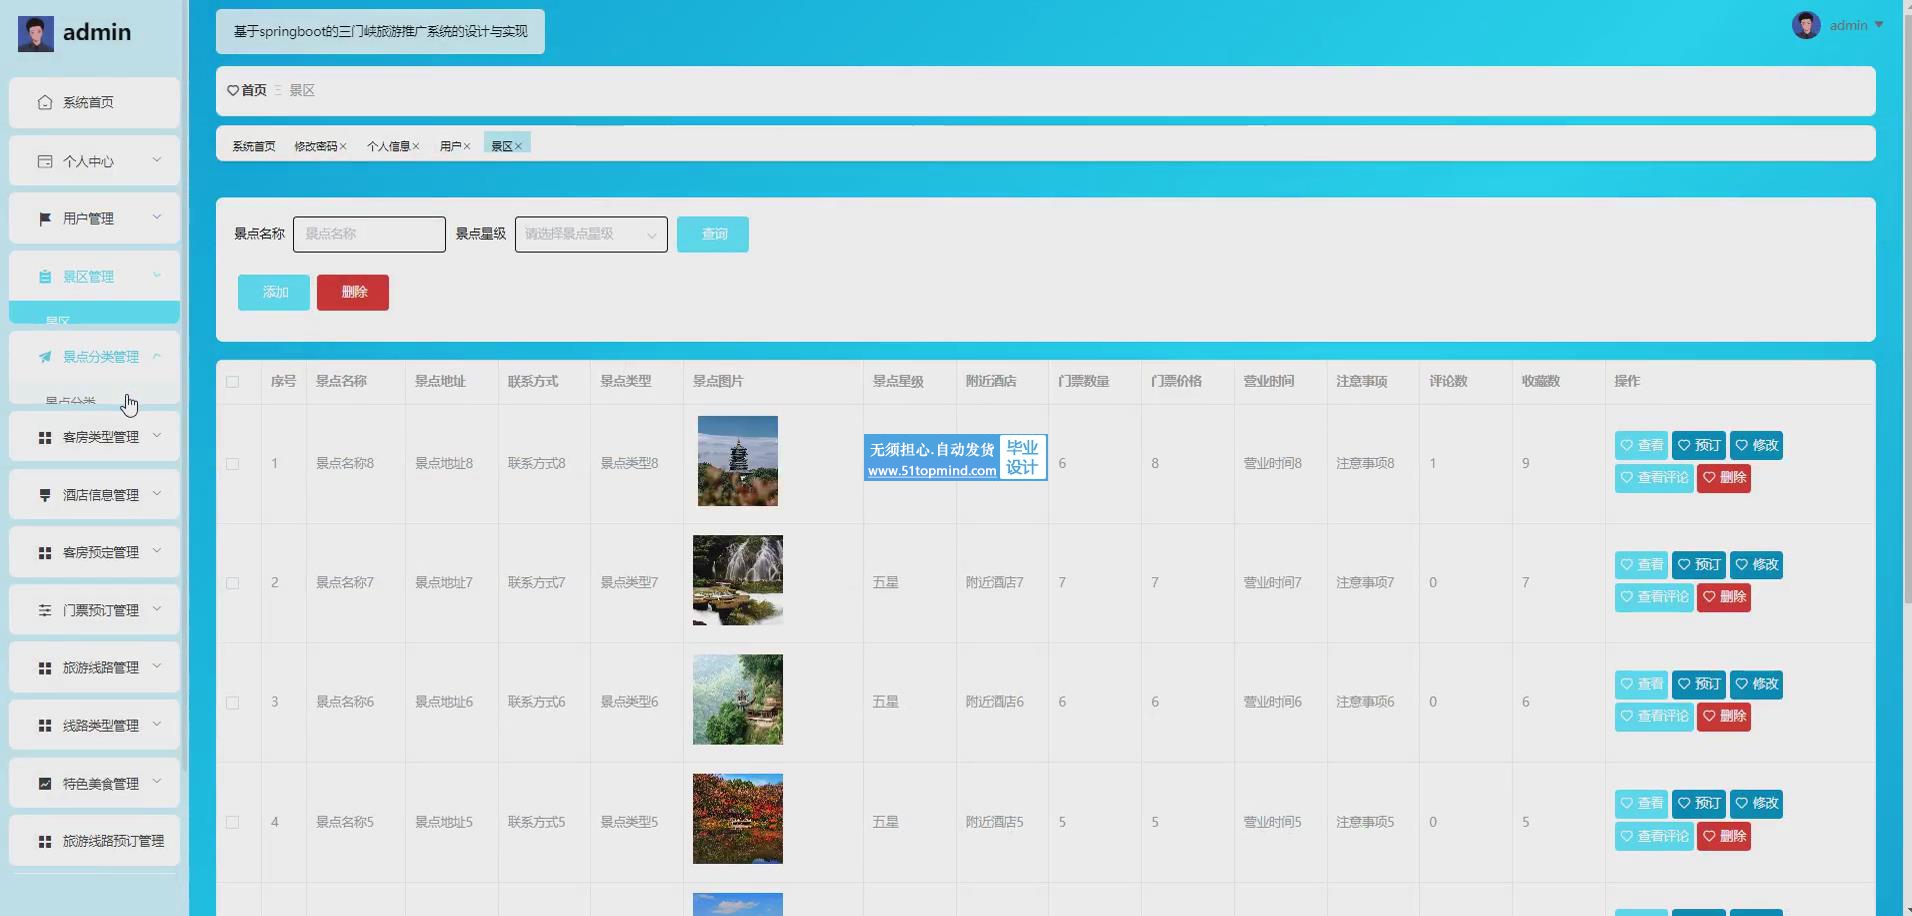The image size is (1912, 916).
Task: Click the 旅游线路管理 grid icon
Action: pos(45,668)
